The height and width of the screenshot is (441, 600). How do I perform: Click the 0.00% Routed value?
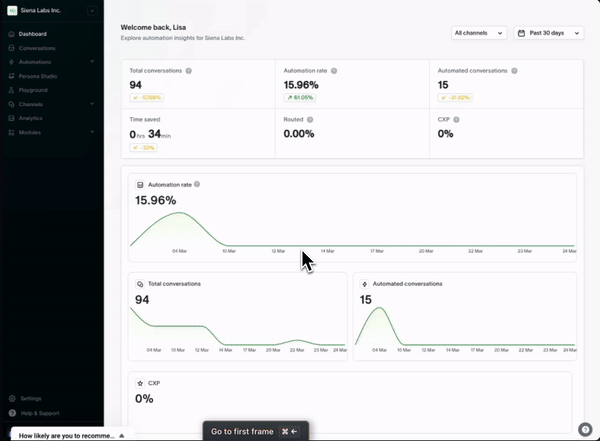[299, 134]
